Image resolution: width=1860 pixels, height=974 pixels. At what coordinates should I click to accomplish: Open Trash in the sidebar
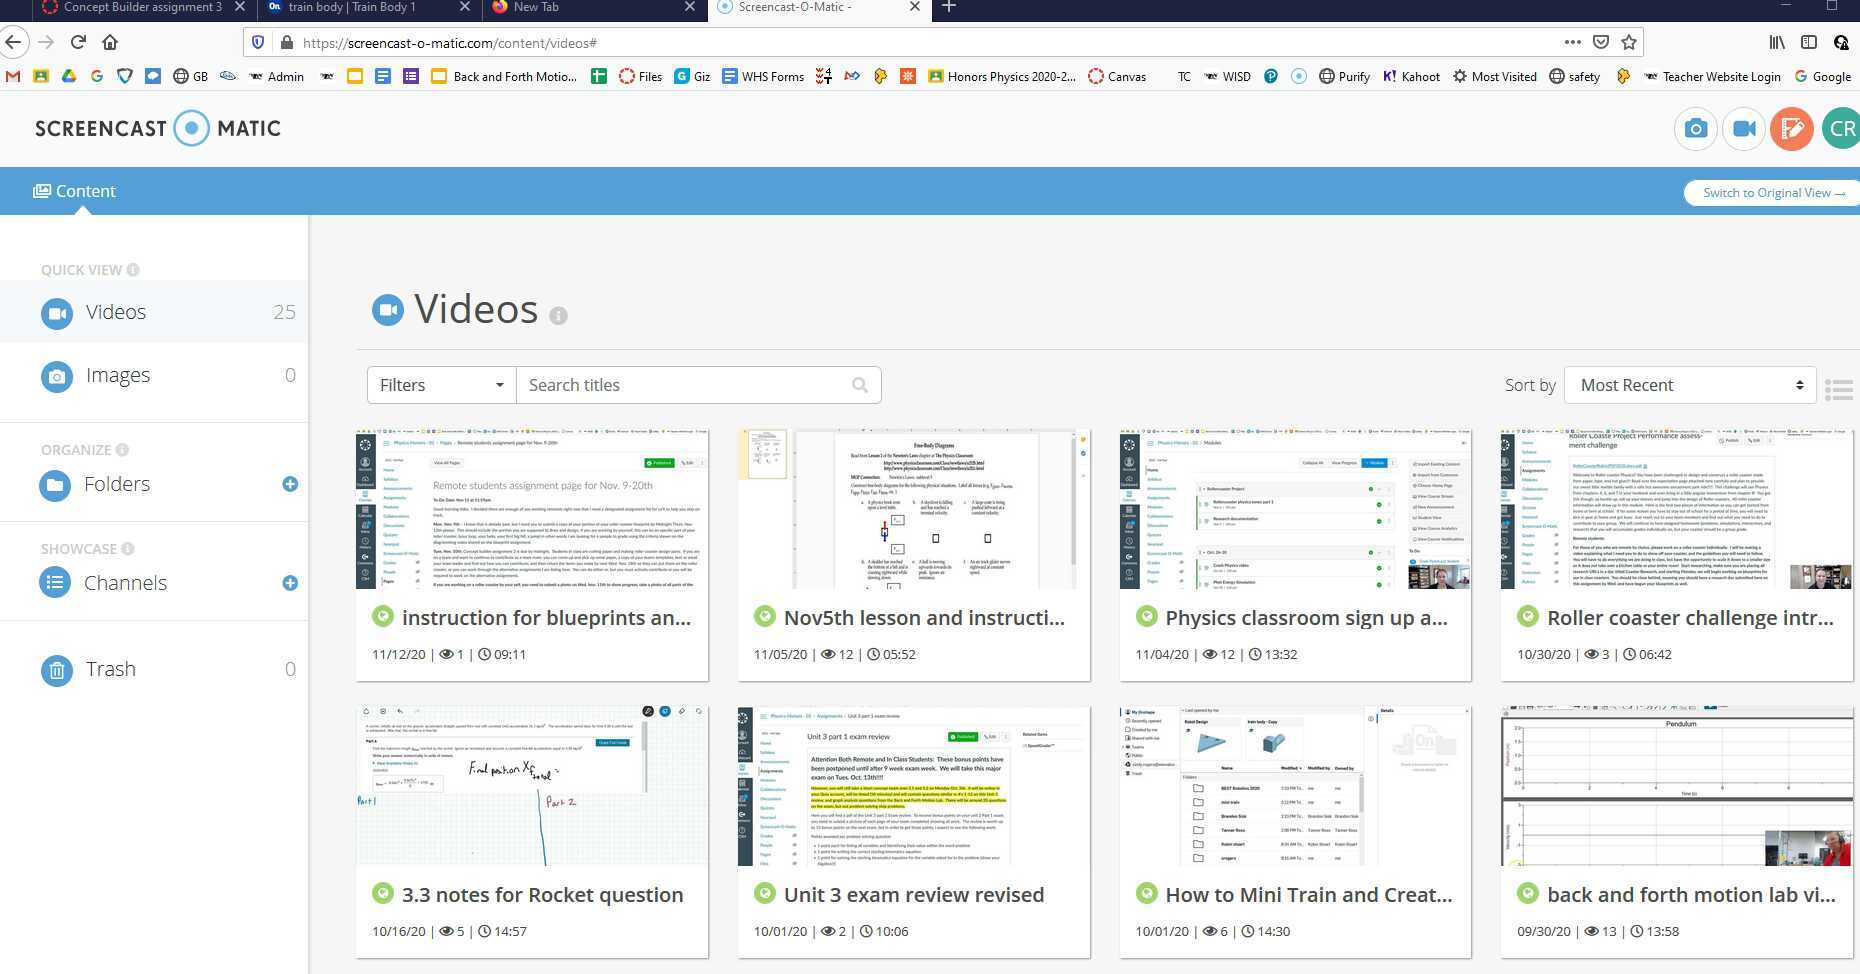point(110,669)
